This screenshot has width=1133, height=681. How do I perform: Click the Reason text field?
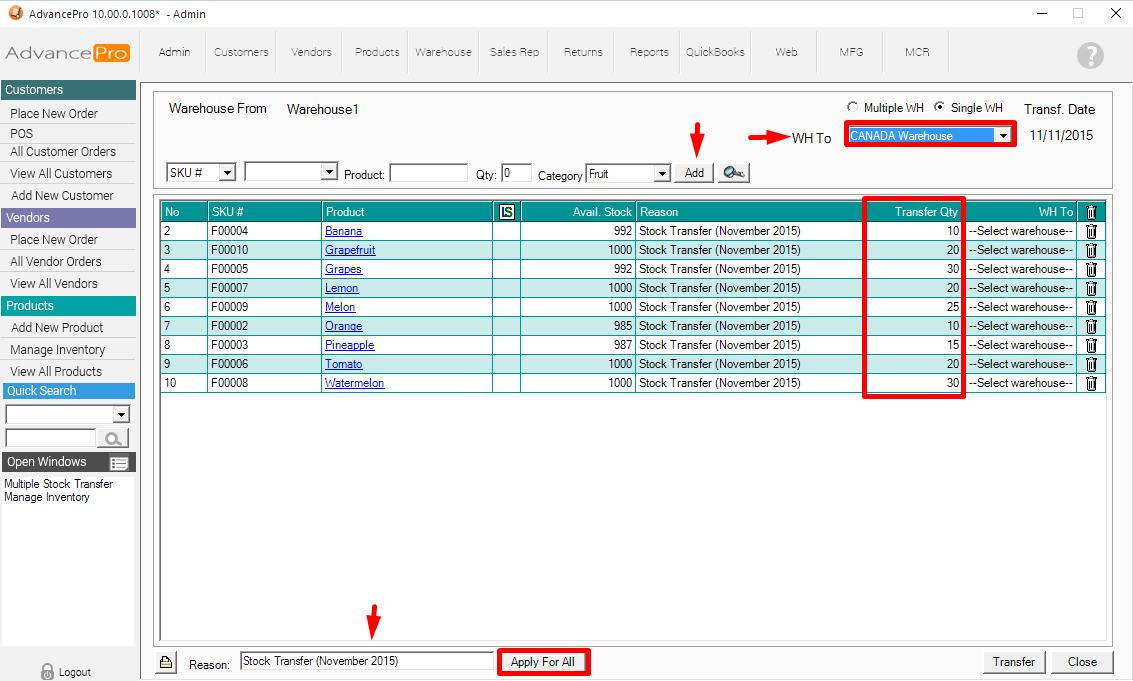pos(366,661)
